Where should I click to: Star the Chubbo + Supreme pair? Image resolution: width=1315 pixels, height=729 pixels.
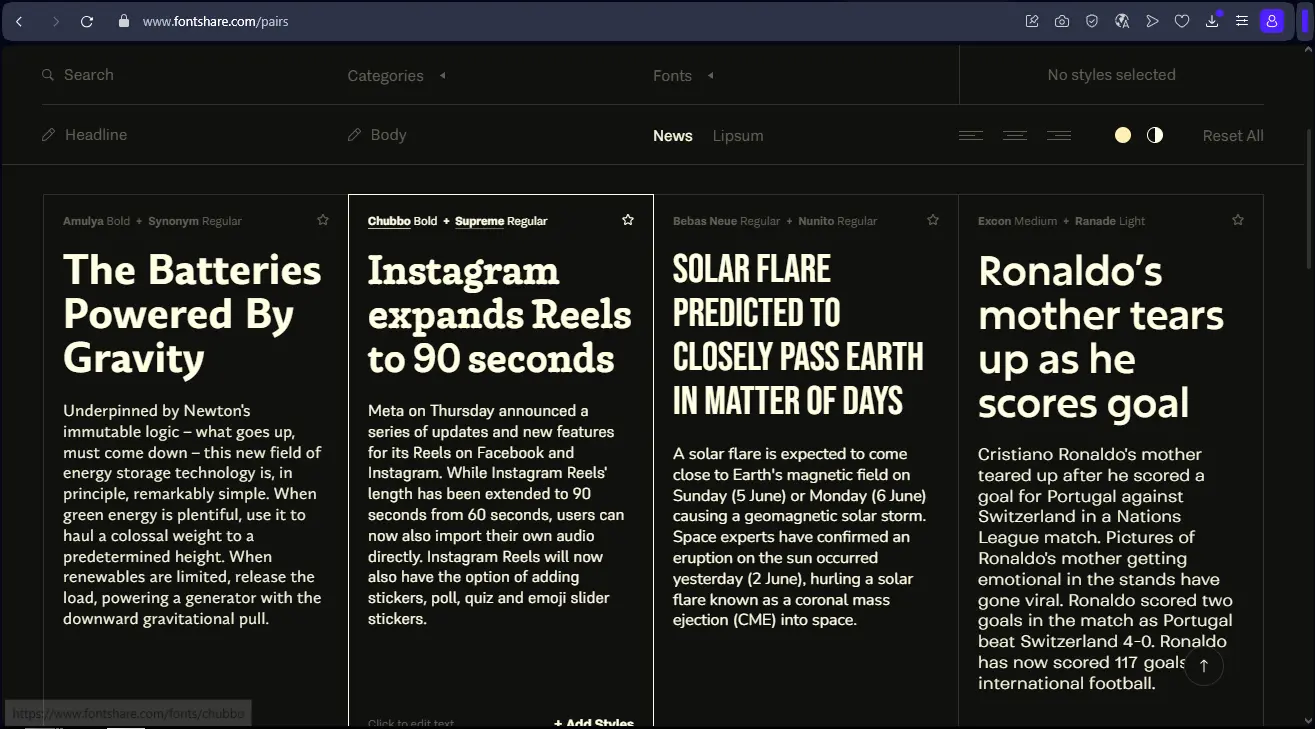tap(628, 220)
